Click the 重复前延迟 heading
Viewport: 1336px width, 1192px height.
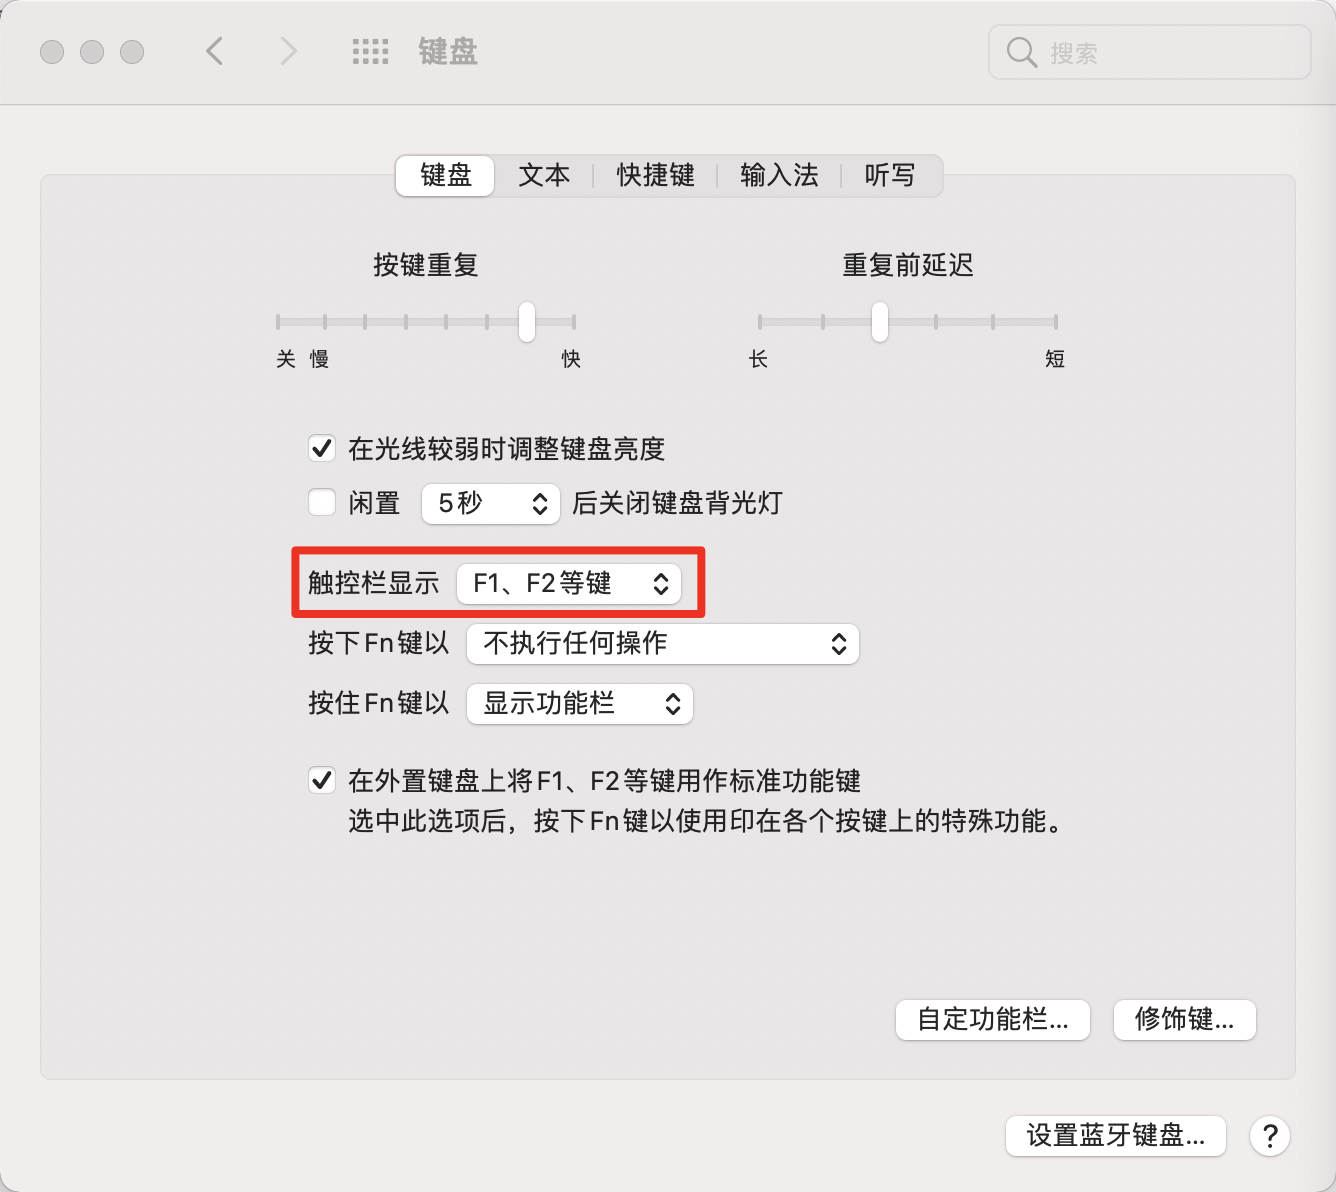908,265
